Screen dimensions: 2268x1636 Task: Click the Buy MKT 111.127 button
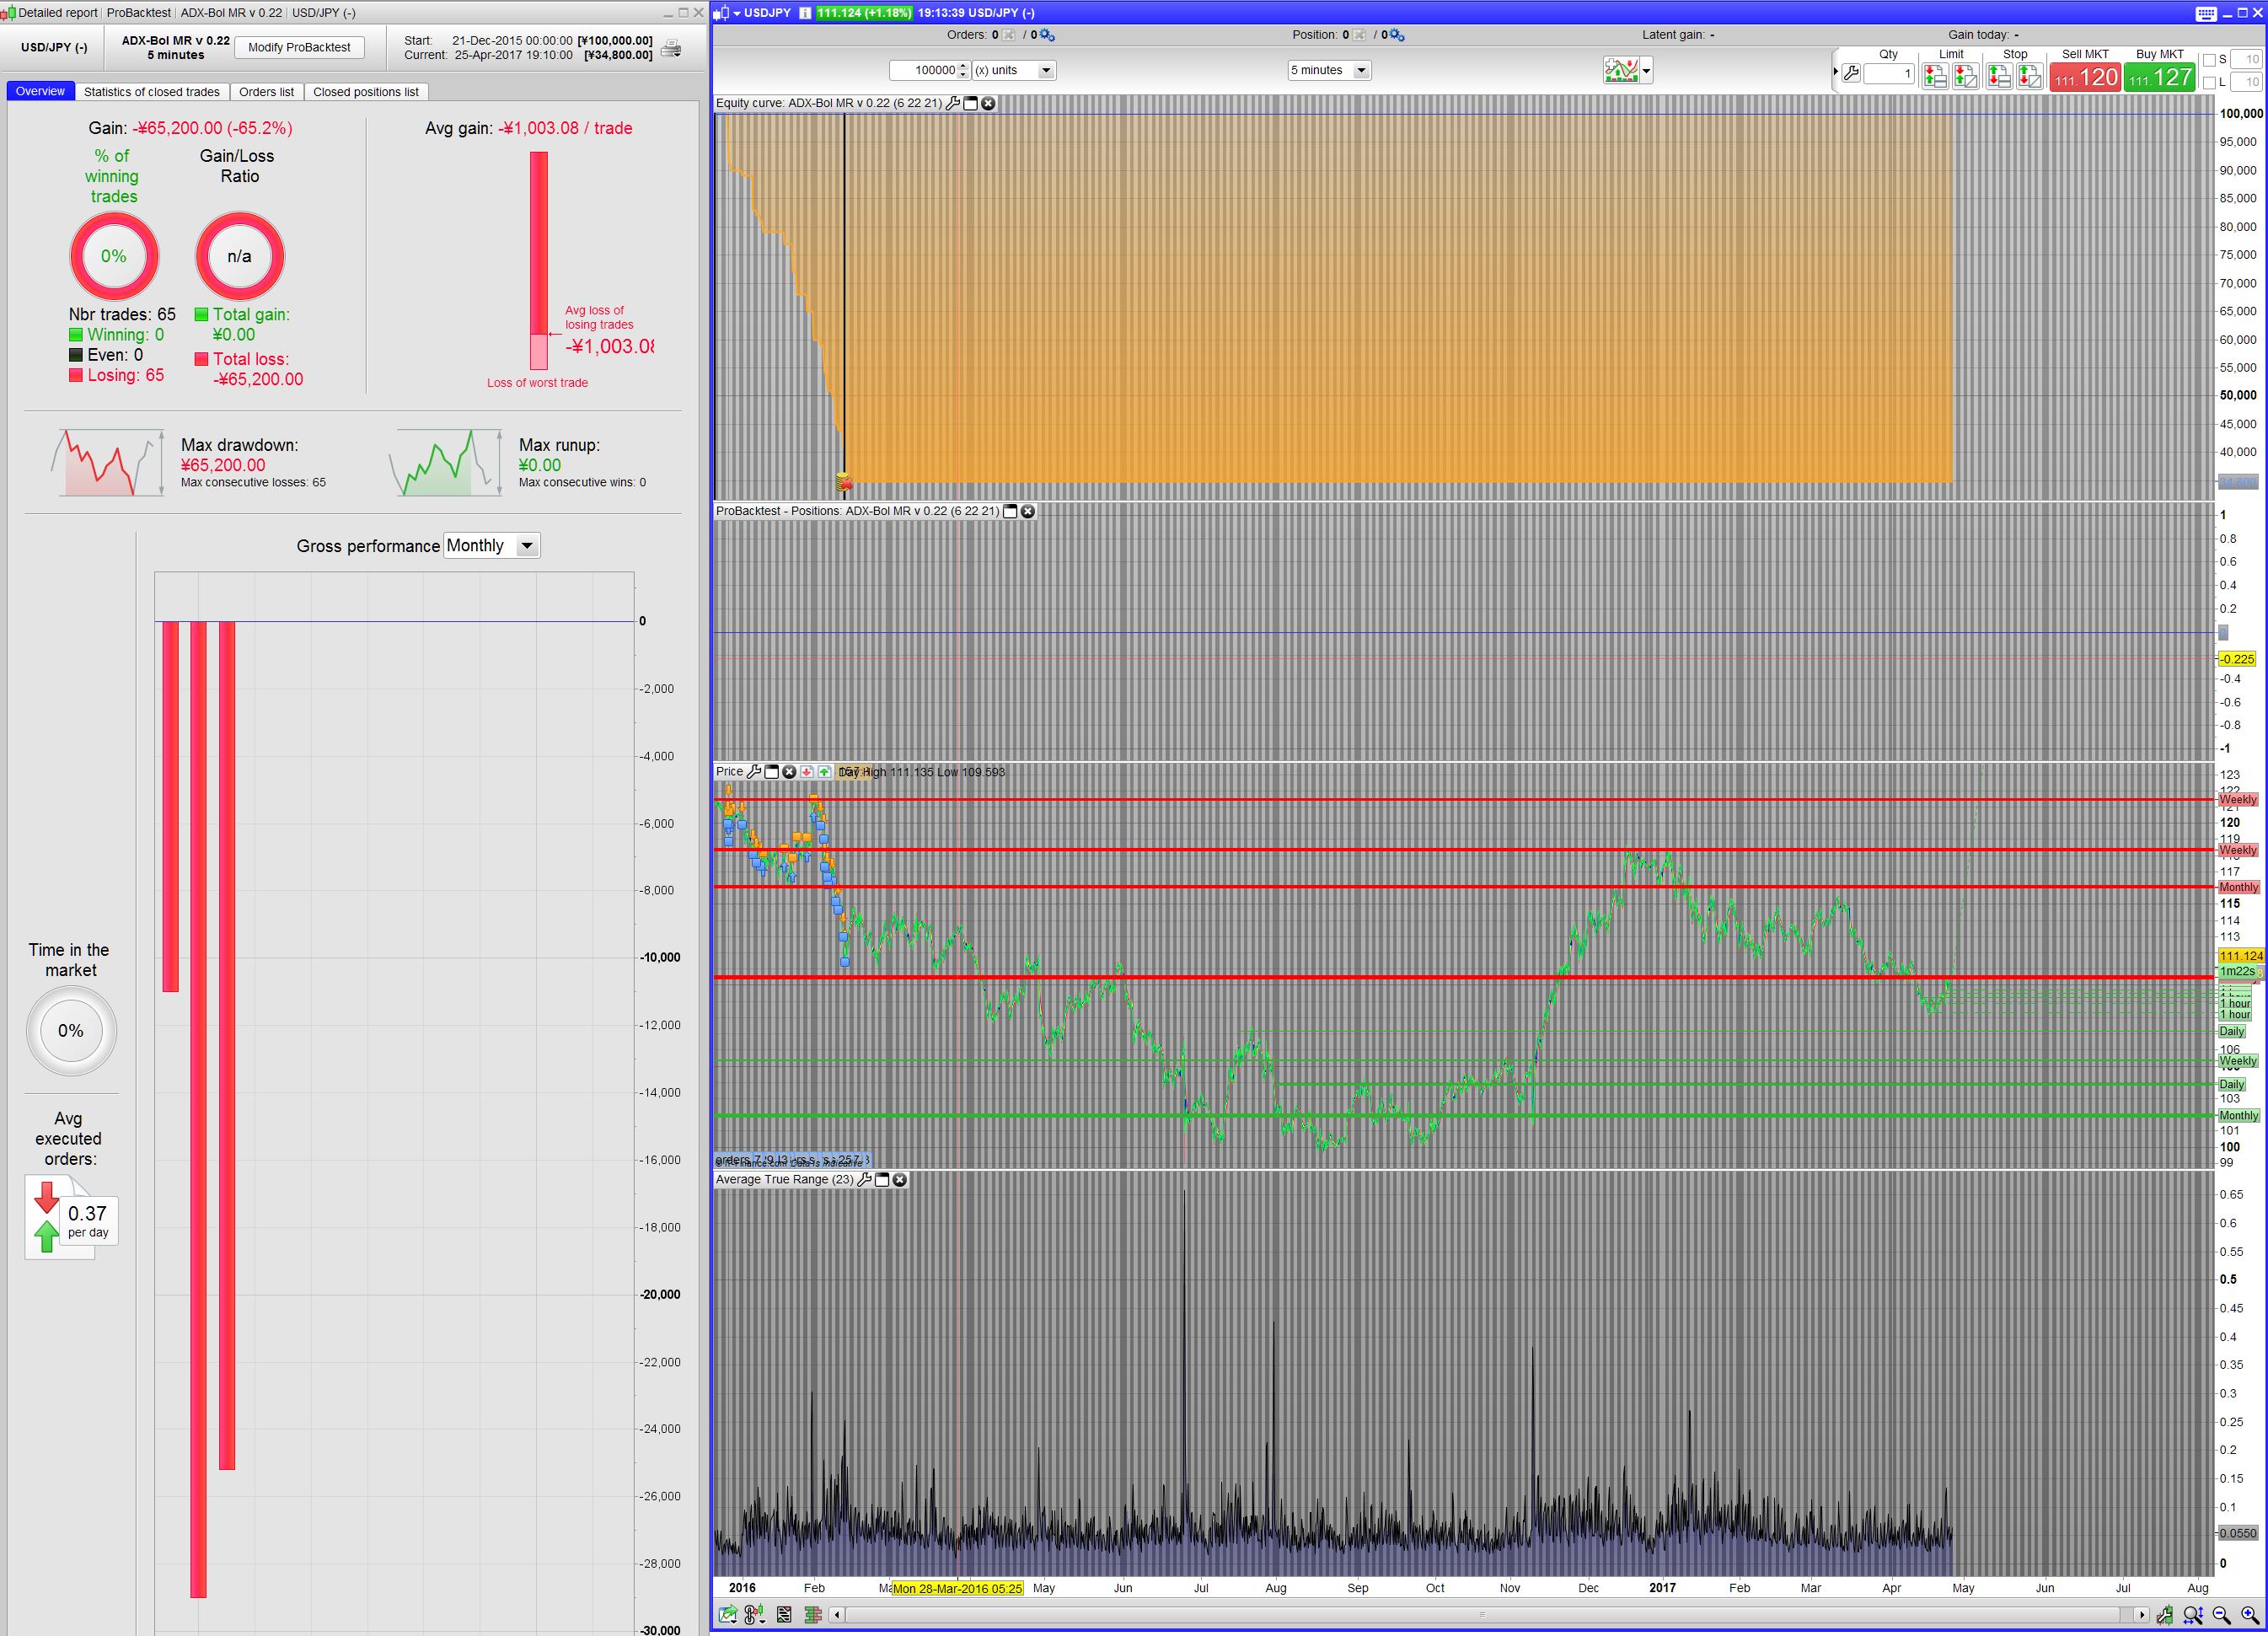click(x=2159, y=77)
